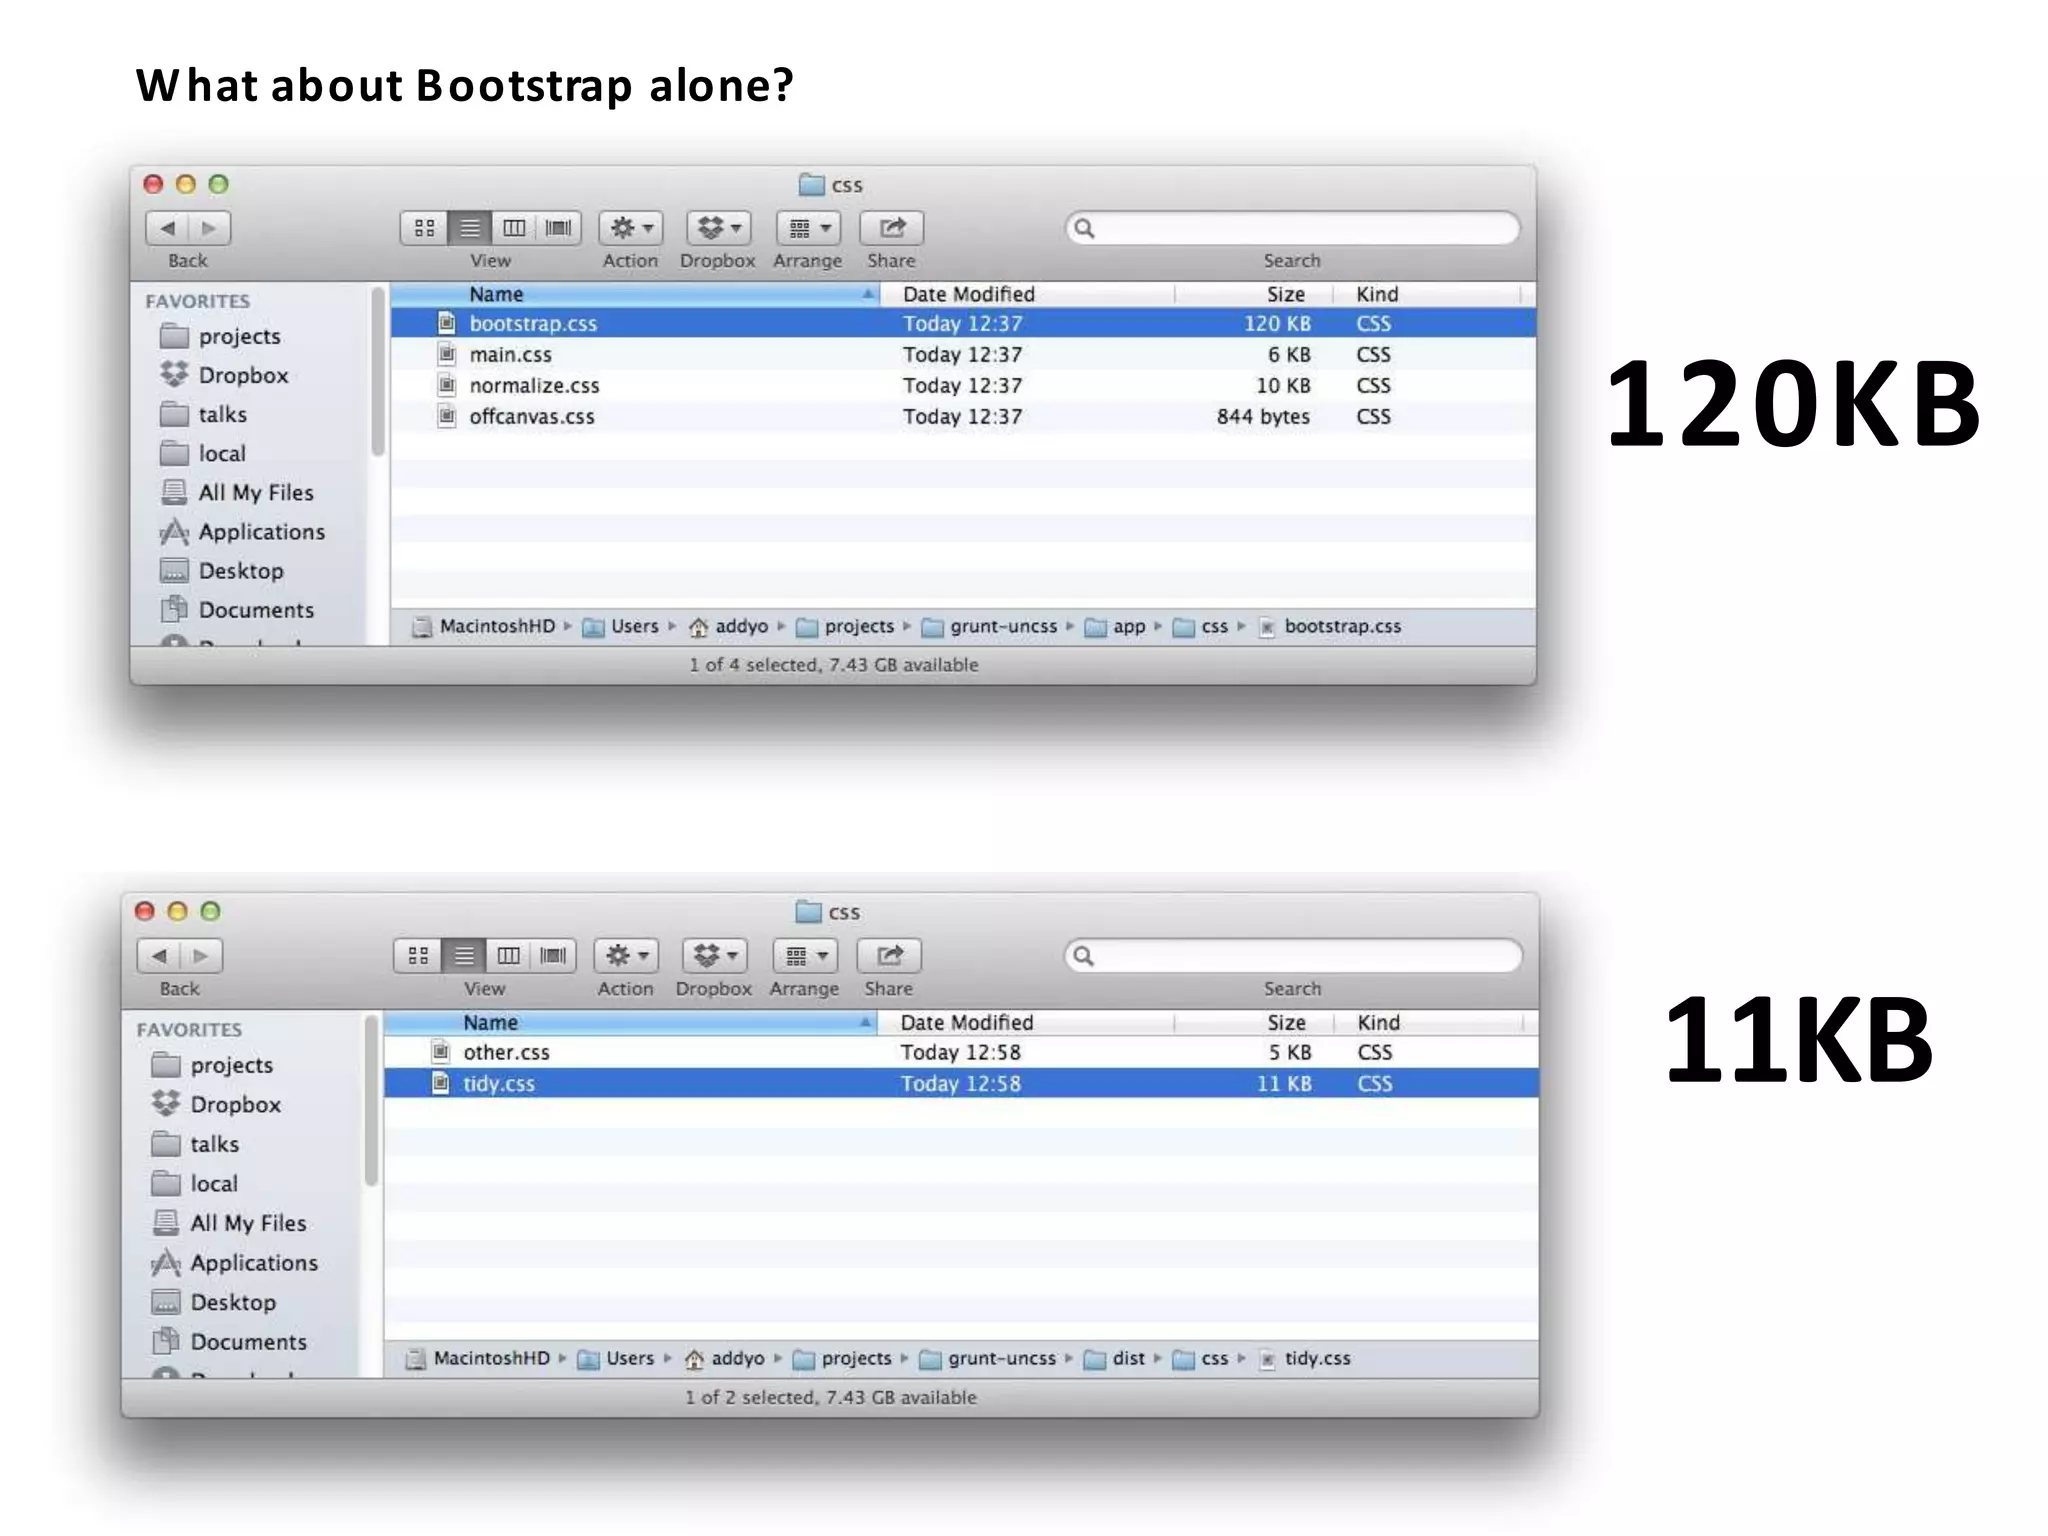2048x1536 pixels.
Task: Sort by Size column in top window
Action: (x=1254, y=294)
